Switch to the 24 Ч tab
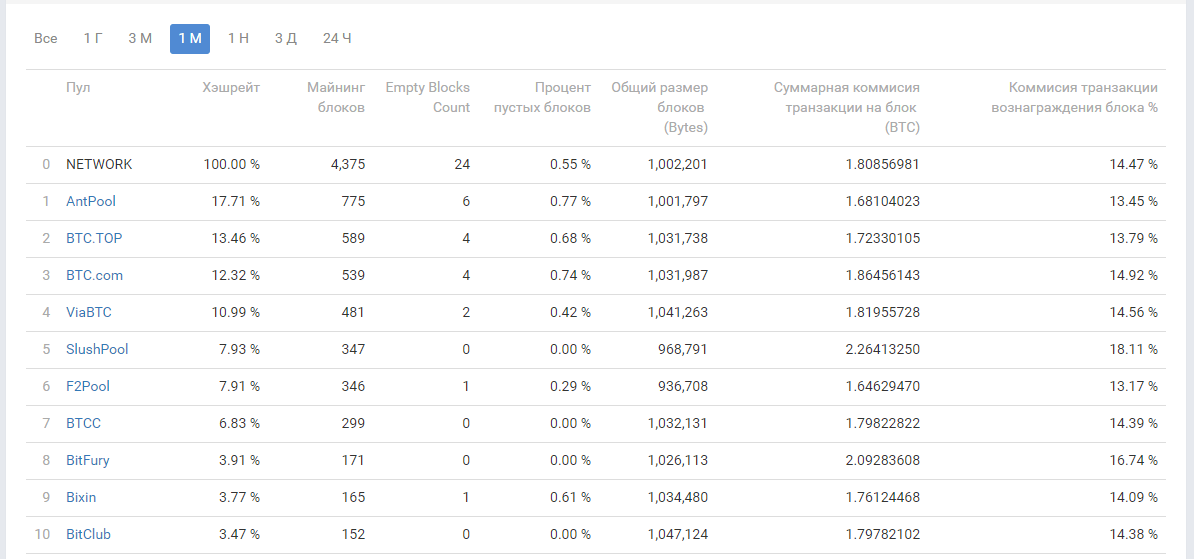1194x559 pixels. 337,39
